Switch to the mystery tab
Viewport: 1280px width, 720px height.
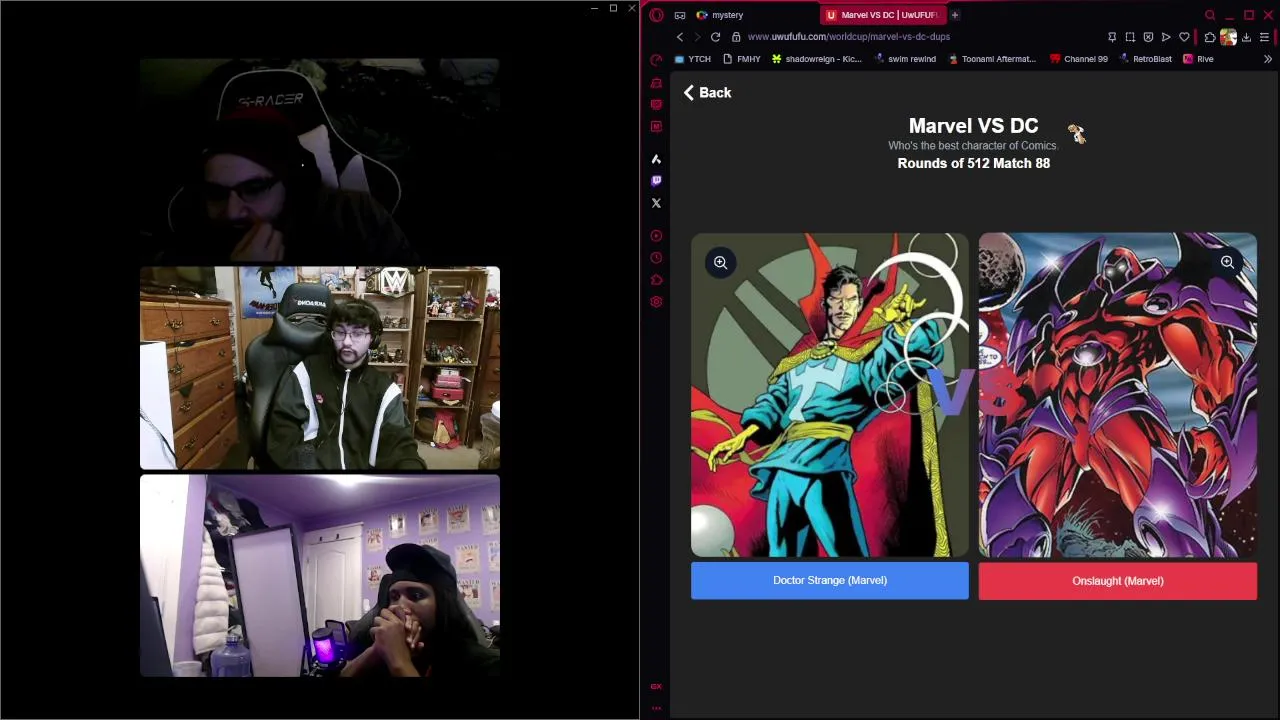(720, 15)
